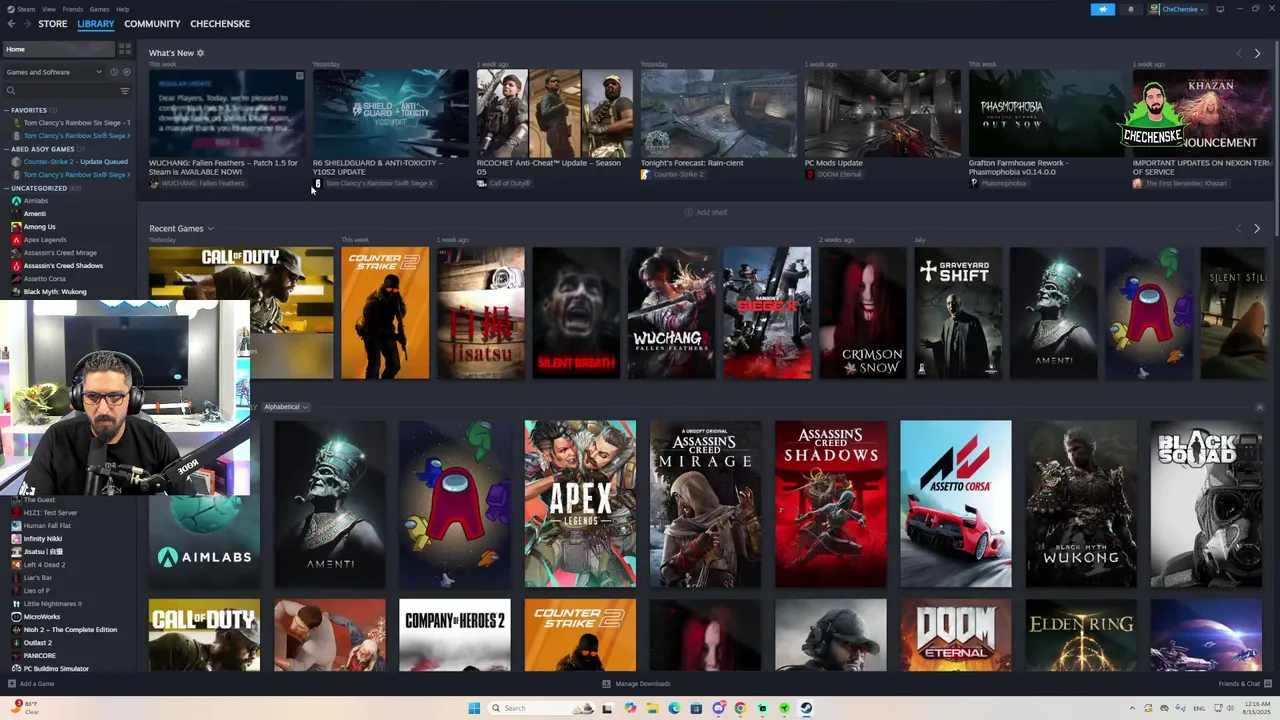Click Add shelf button
This screenshot has width=1280, height=720.
pos(706,212)
